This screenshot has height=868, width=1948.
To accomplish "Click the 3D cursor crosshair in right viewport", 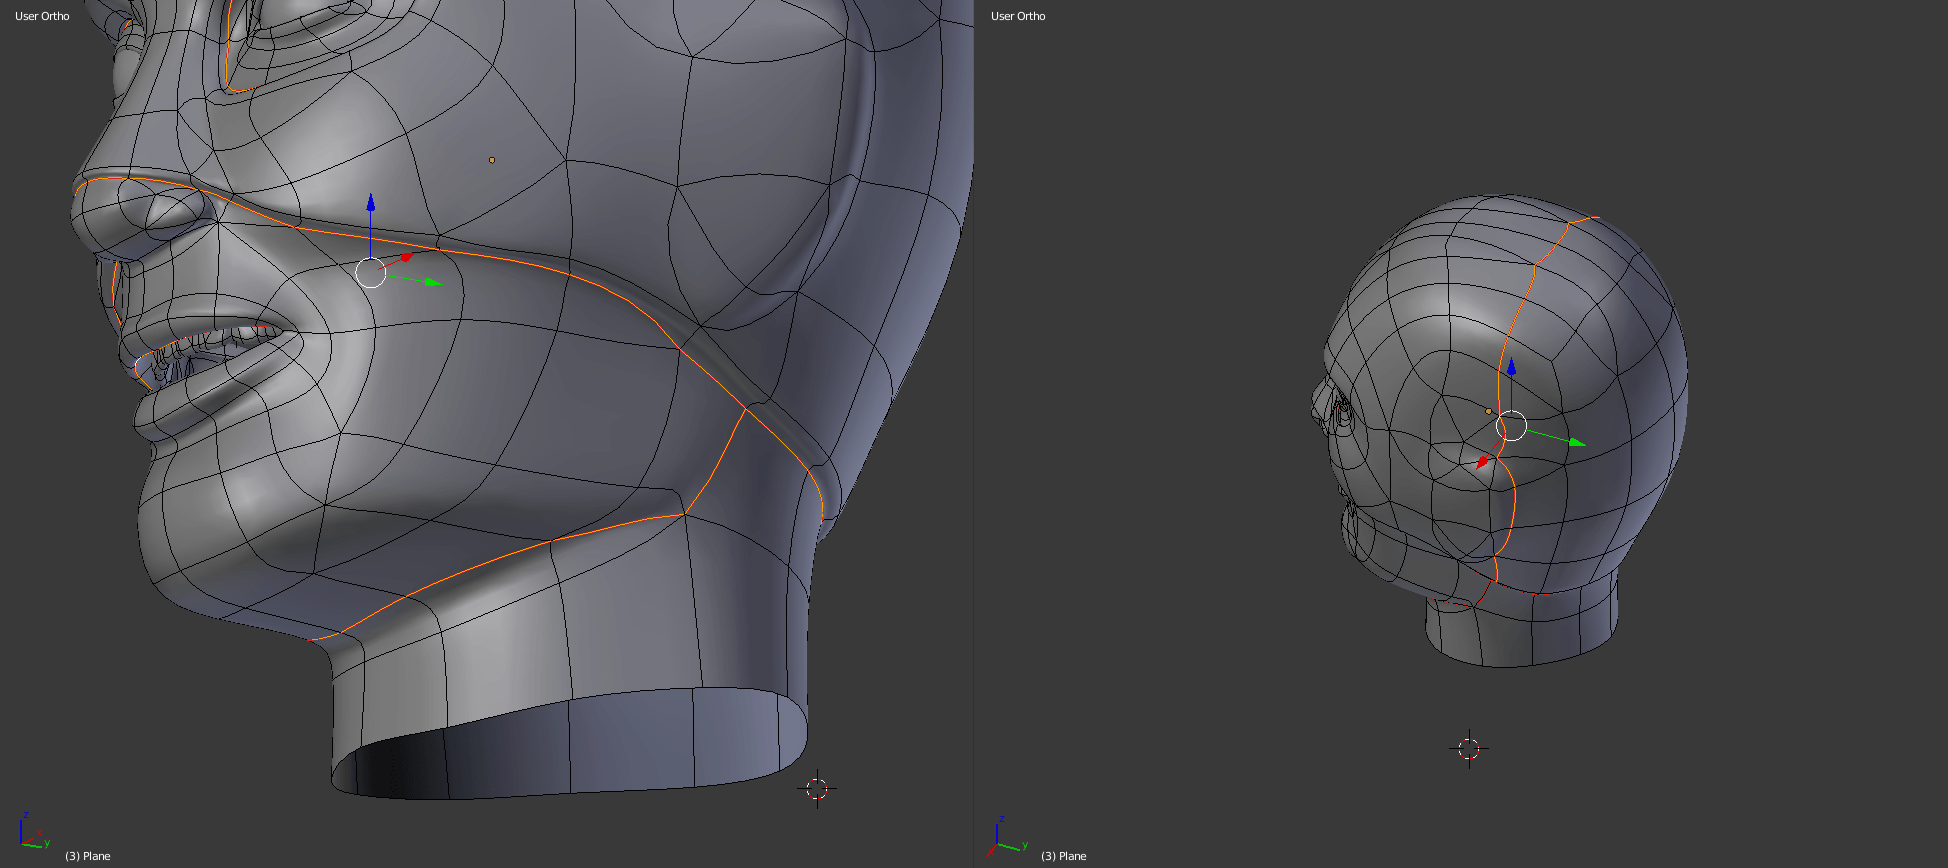I will pyautogui.click(x=1468, y=749).
